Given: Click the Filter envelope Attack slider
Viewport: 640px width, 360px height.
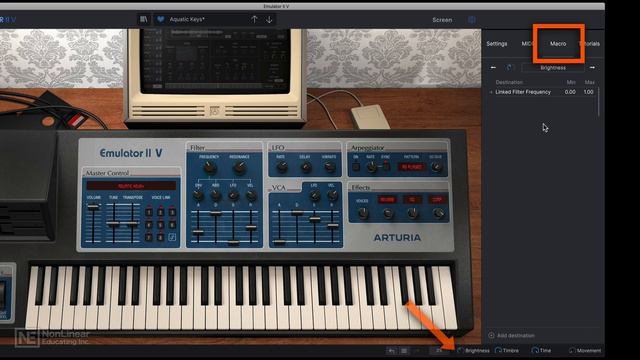Looking at the screenshot, I should 198,232.
